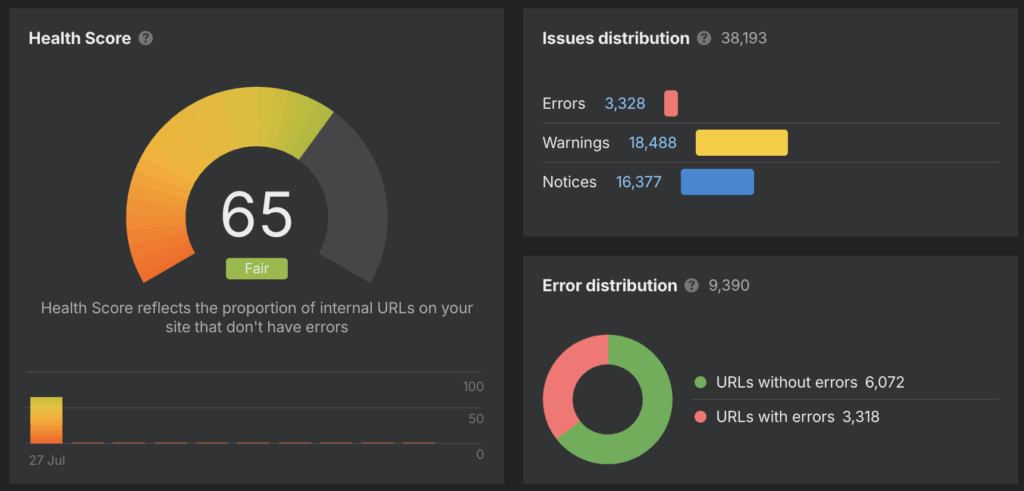Screen dimensions: 1024x491
Task: Click the URLs without errors label
Action: coord(787,382)
